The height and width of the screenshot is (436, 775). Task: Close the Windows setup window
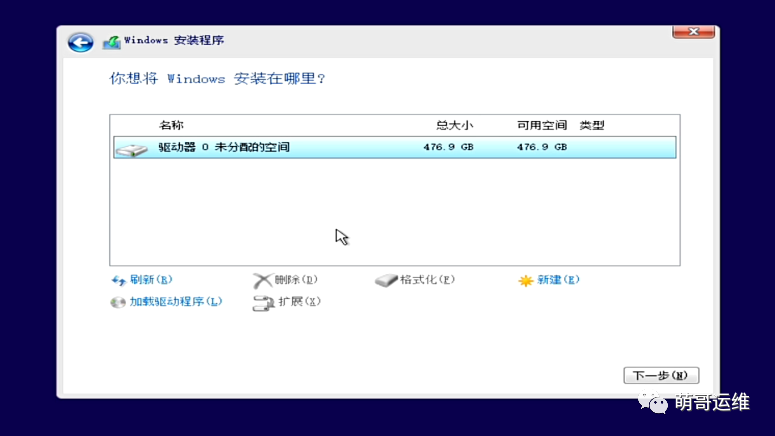coord(693,32)
